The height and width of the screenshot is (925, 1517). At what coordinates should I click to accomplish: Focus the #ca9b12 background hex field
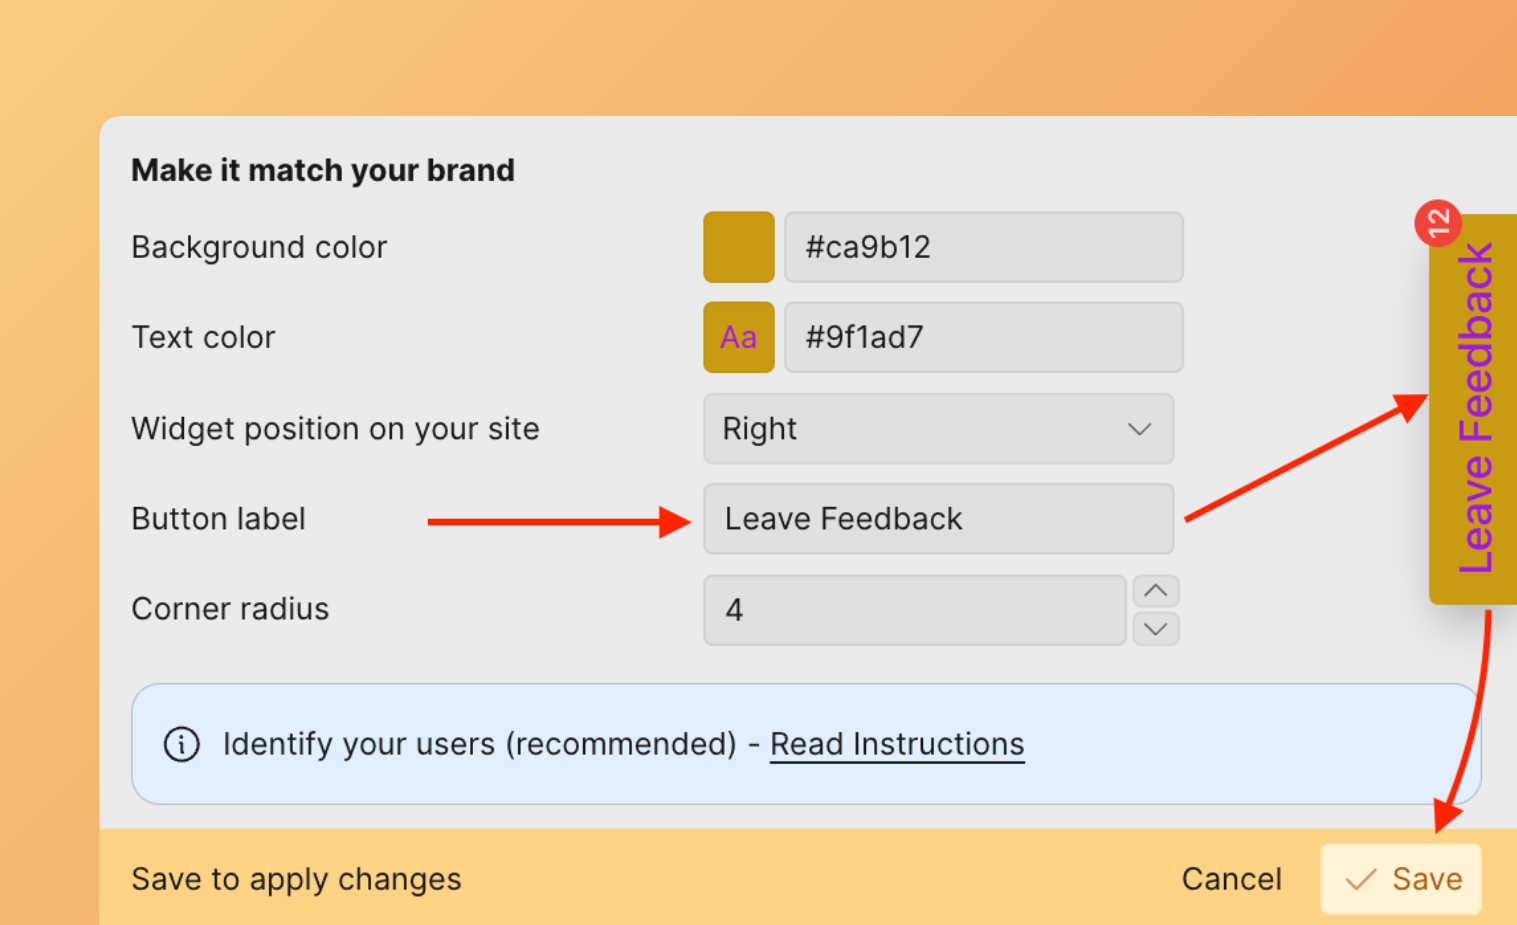click(983, 247)
